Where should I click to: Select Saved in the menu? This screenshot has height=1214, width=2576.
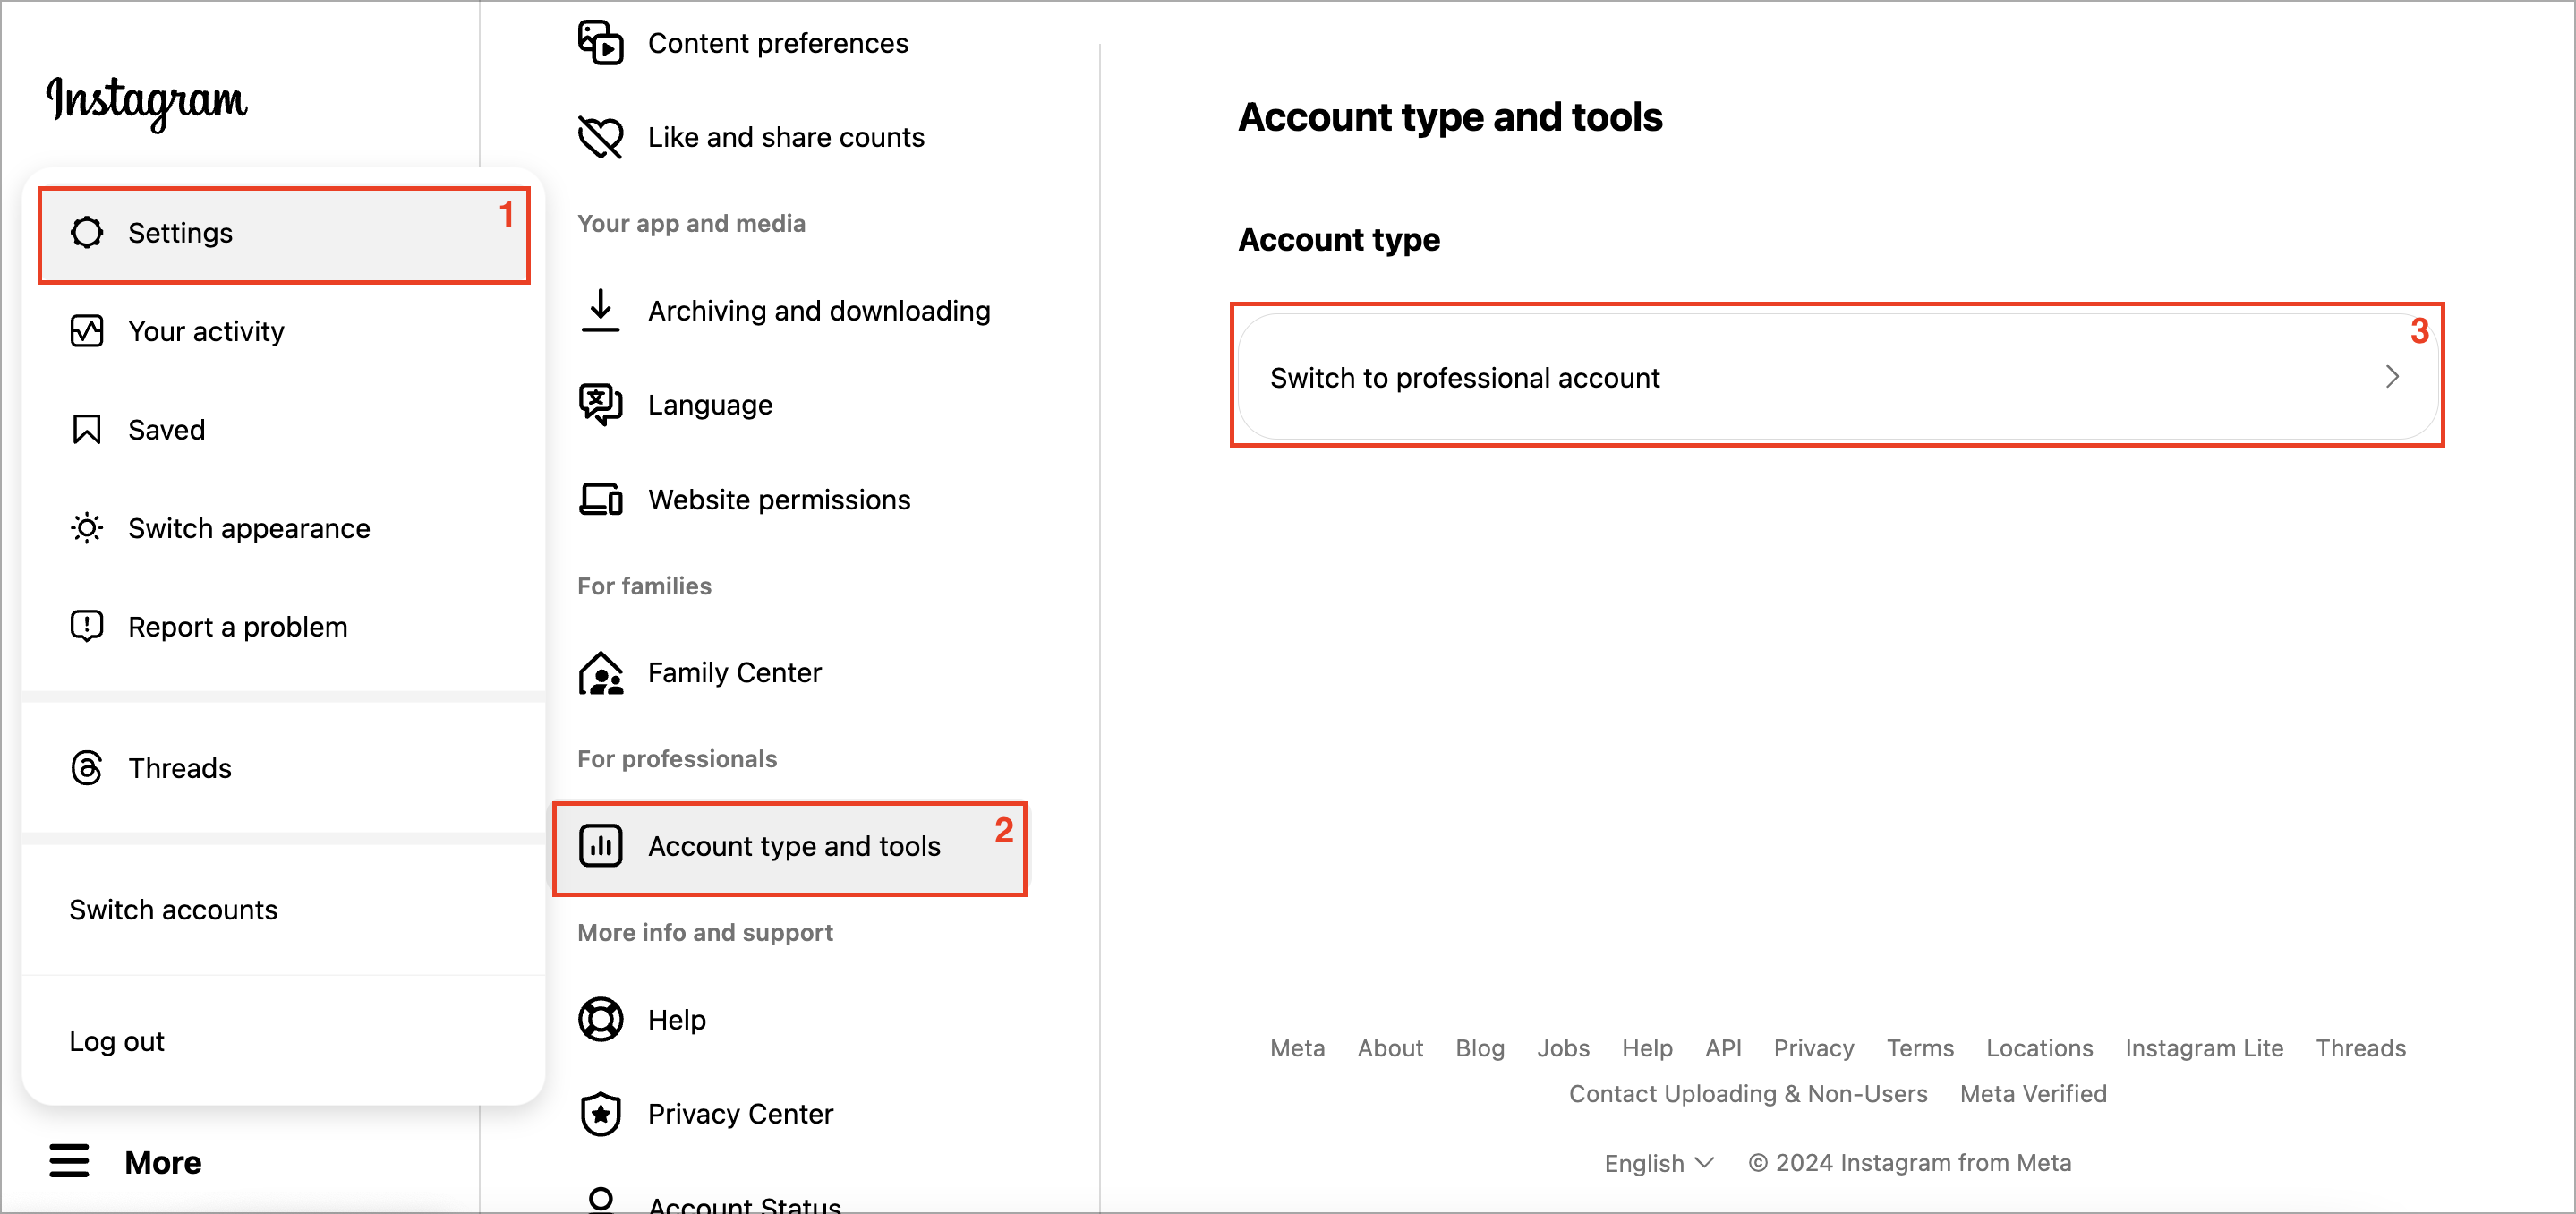pyautogui.click(x=284, y=430)
